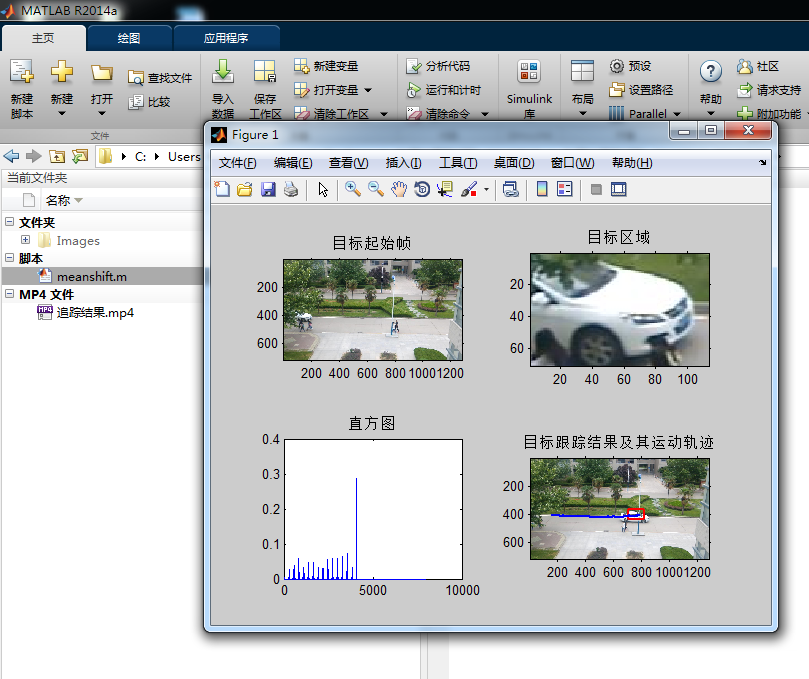Toggle Insert Colorbar icon

point(542,189)
